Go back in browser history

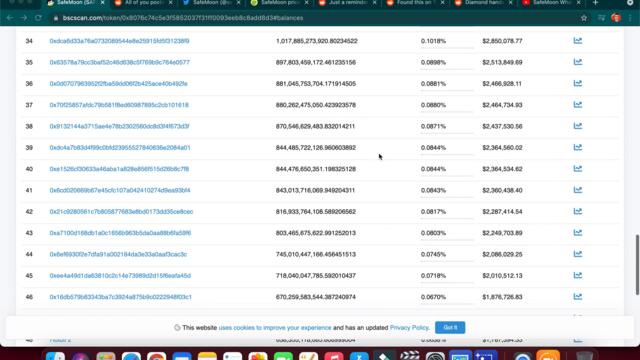[x=10, y=18]
